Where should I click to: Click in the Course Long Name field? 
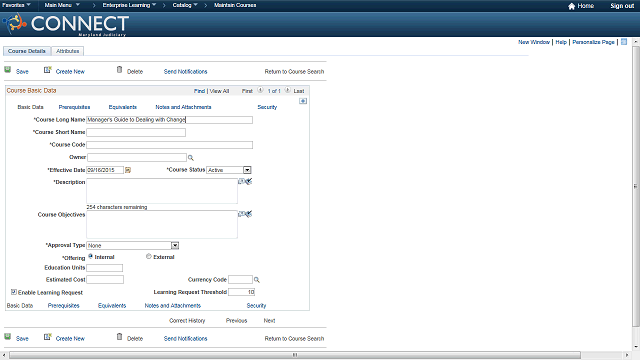coord(169,120)
